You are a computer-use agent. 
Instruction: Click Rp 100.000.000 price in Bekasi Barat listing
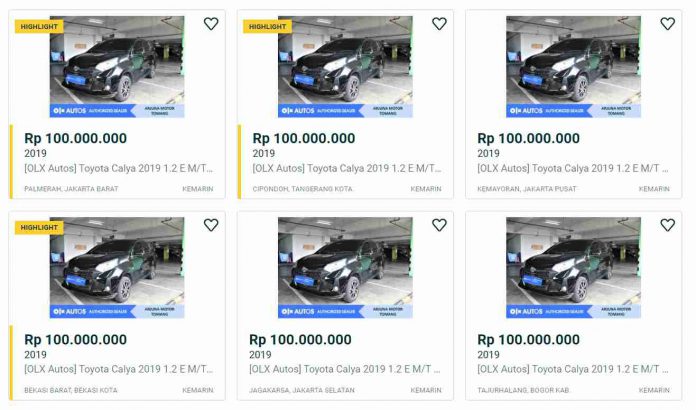pyautogui.click(x=75, y=339)
